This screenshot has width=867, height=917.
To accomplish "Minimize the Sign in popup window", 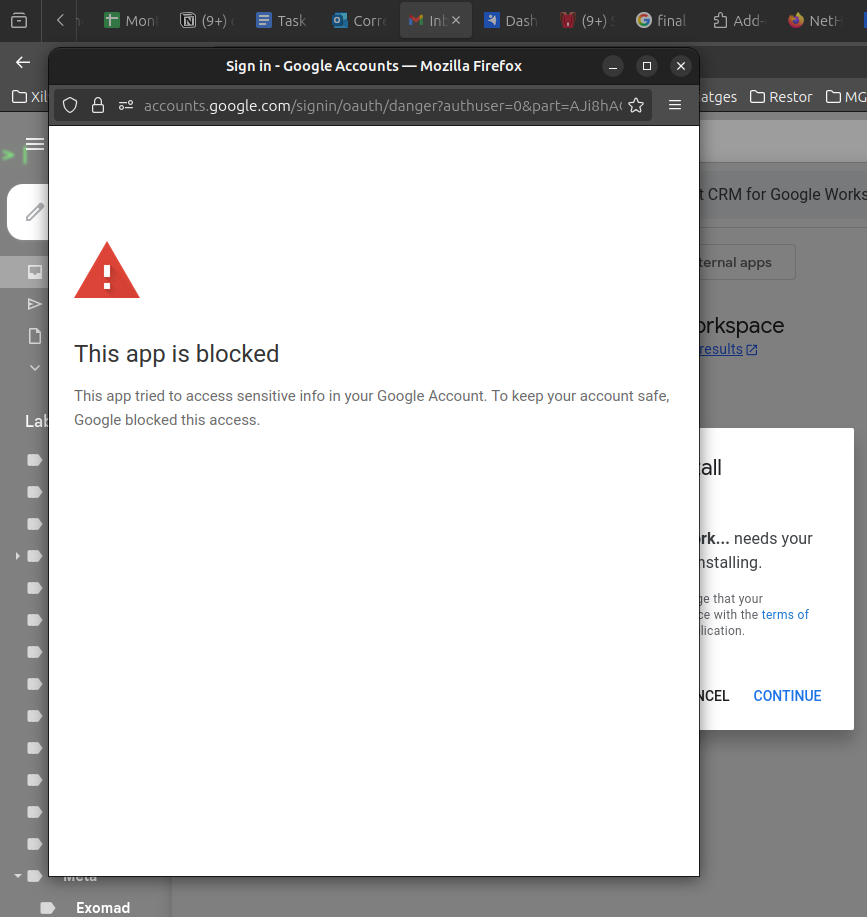I will [x=613, y=66].
